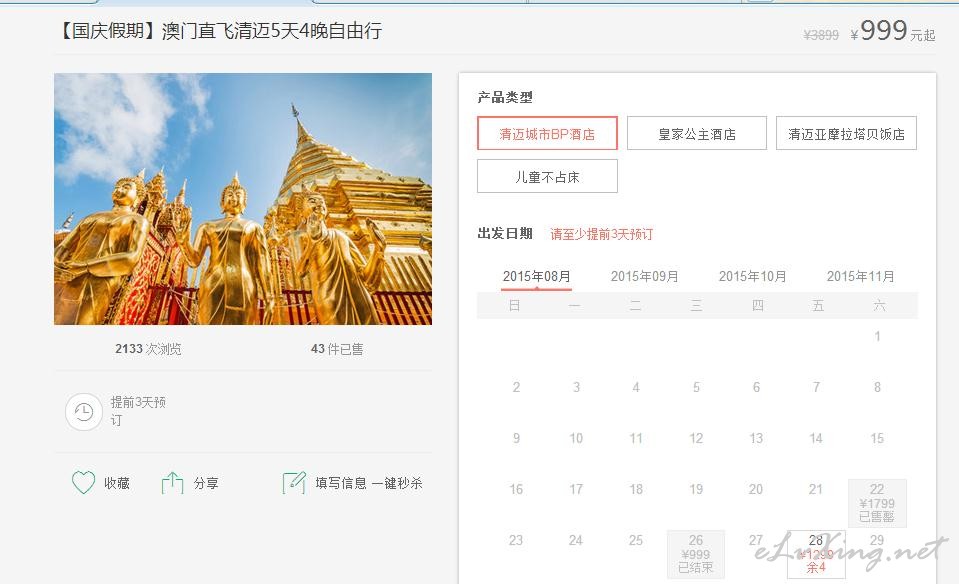Click the golden temple product photo
959x584 pixels.
tap(243, 199)
